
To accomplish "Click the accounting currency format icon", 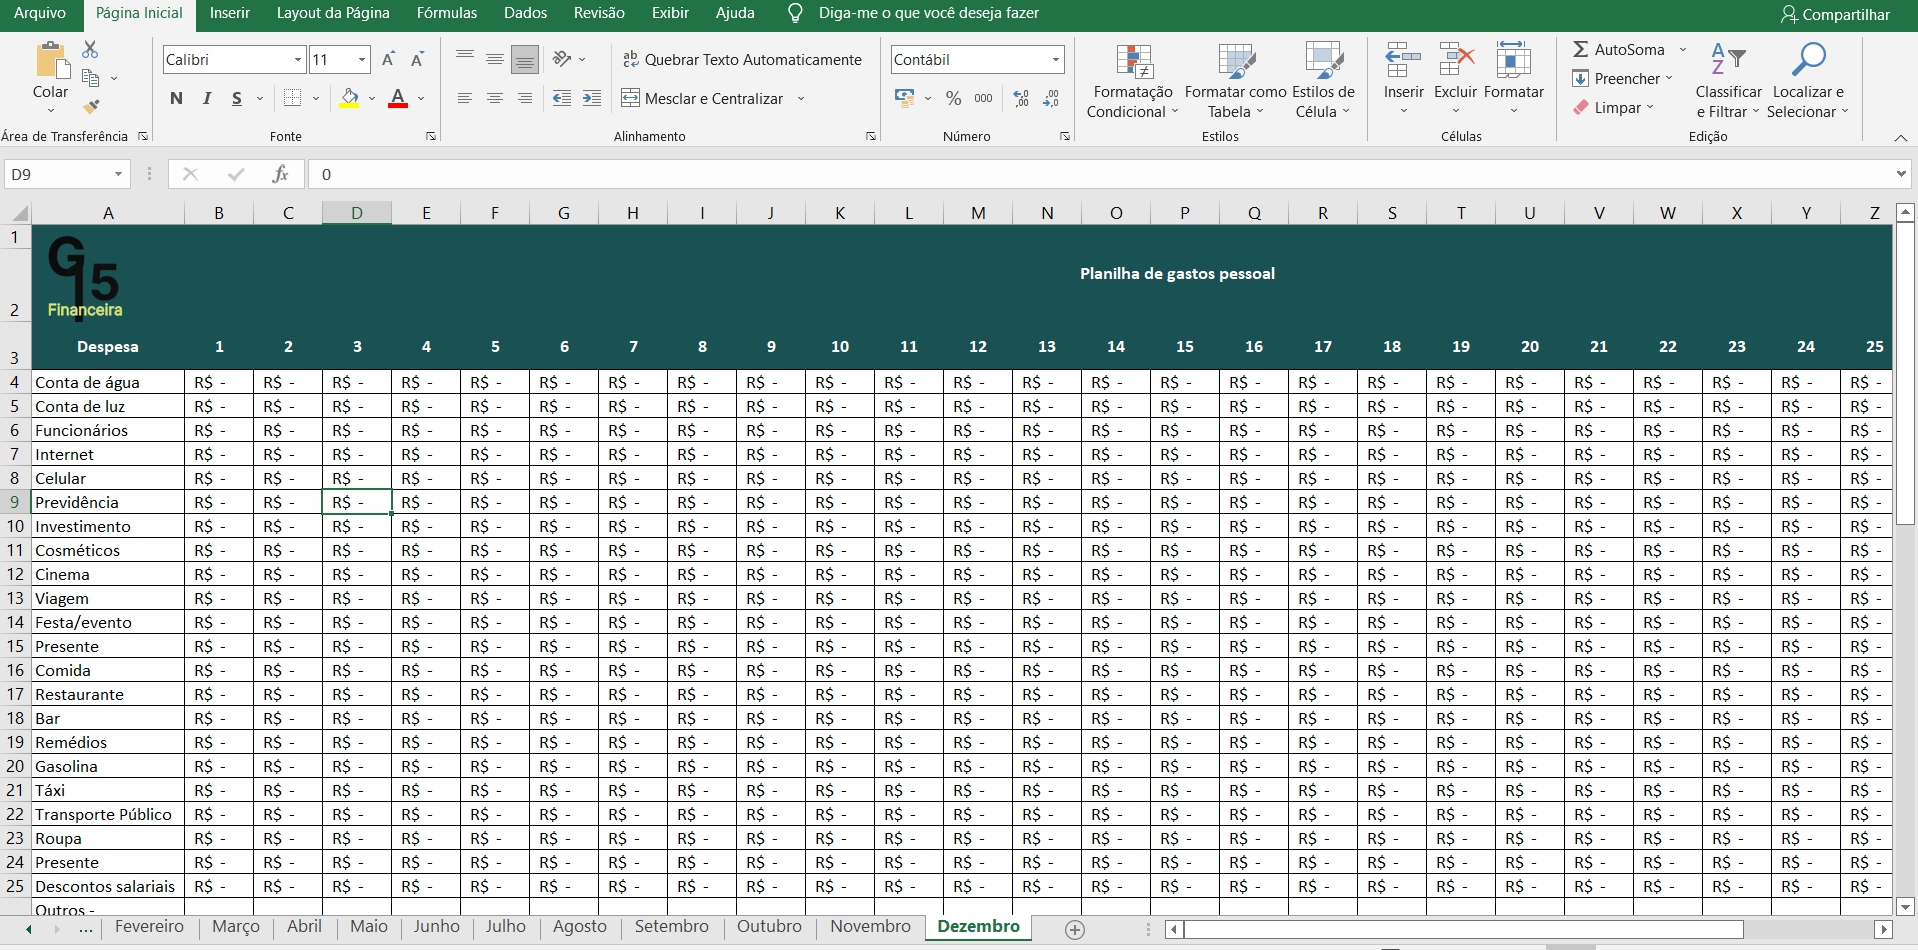I will 905,98.
